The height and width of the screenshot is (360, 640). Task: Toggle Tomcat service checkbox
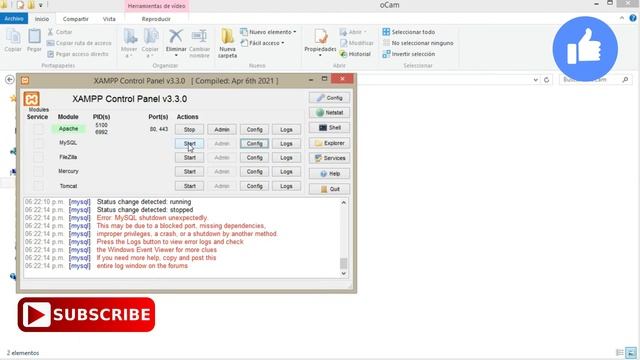[x=38, y=186]
